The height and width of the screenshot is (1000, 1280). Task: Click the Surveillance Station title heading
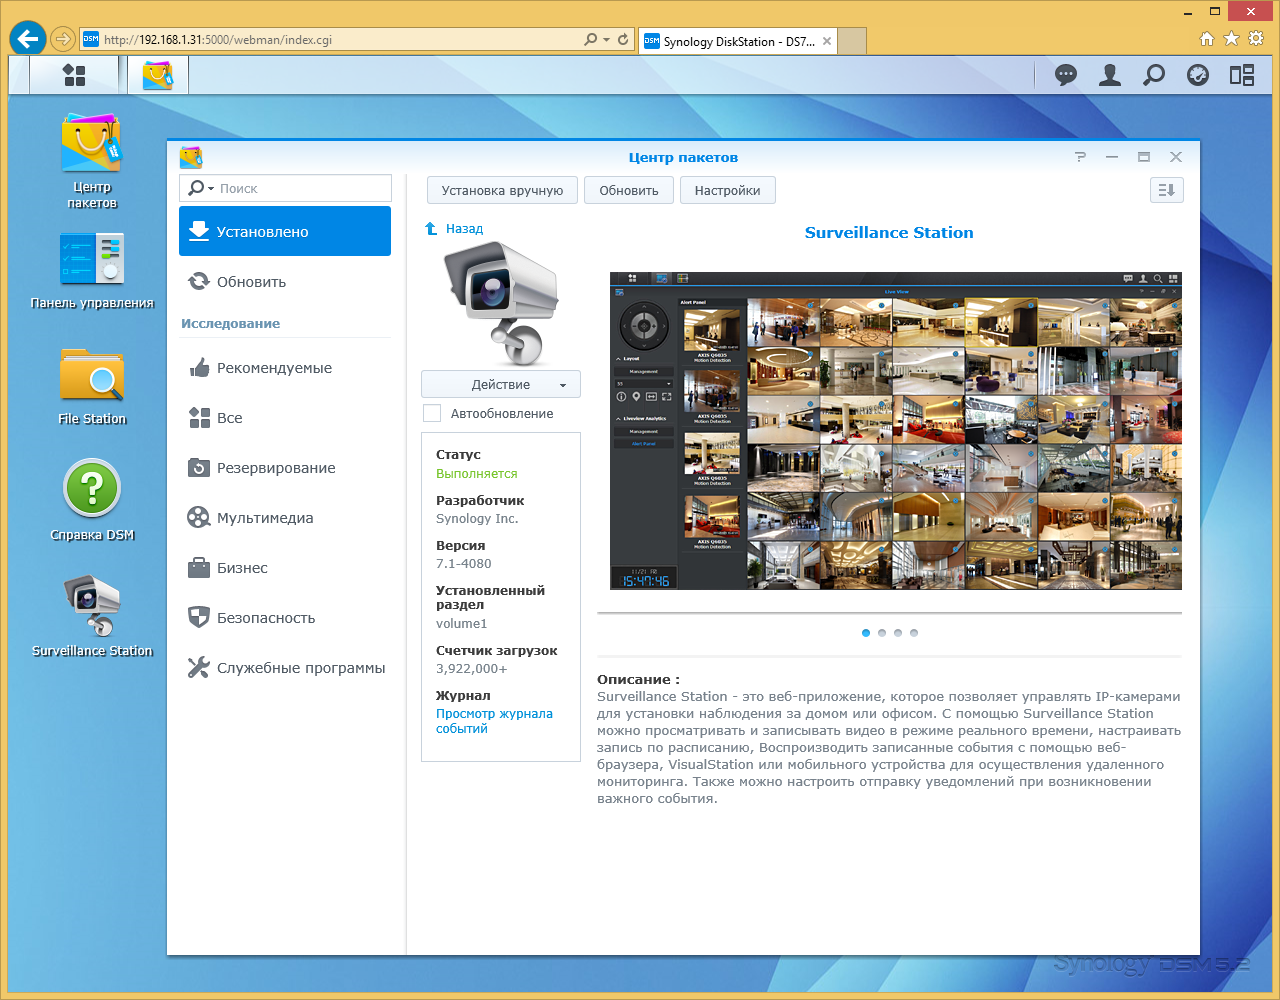tap(889, 232)
